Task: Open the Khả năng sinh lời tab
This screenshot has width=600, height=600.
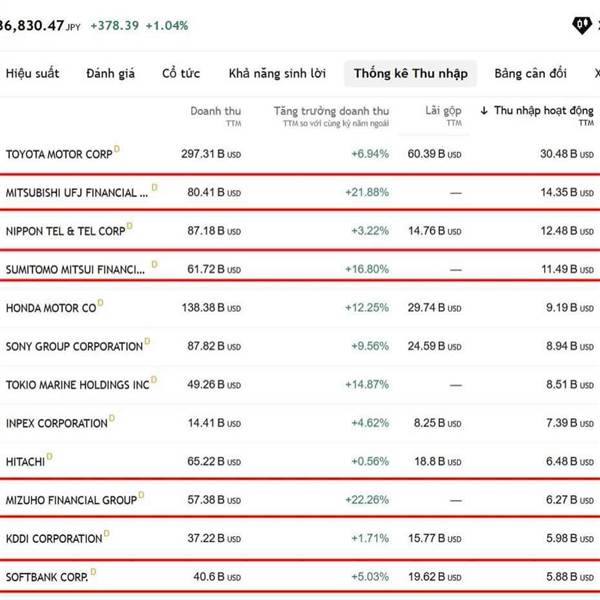Action: 277,73
